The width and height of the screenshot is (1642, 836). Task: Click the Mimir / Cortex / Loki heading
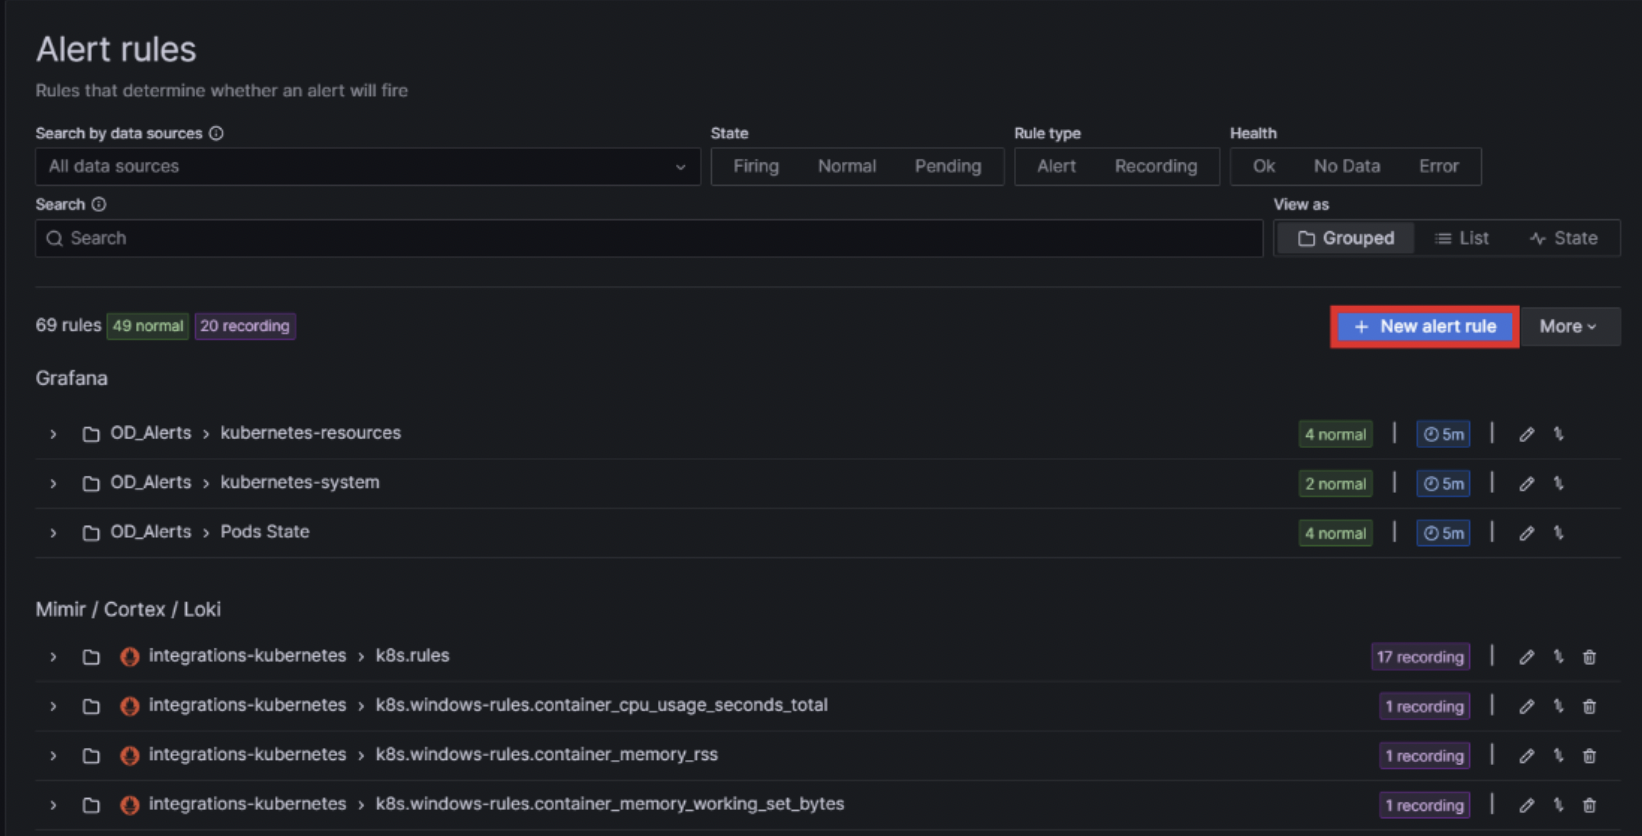[x=128, y=609]
